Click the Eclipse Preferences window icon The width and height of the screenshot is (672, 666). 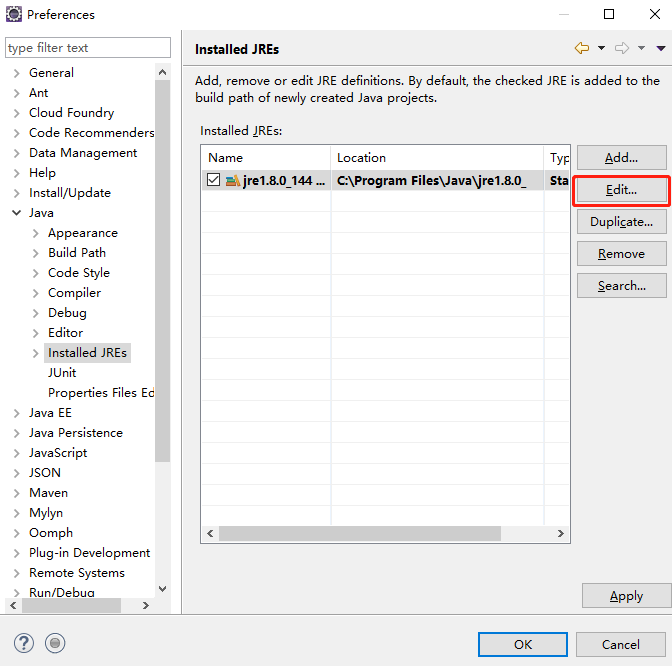tap(14, 14)
